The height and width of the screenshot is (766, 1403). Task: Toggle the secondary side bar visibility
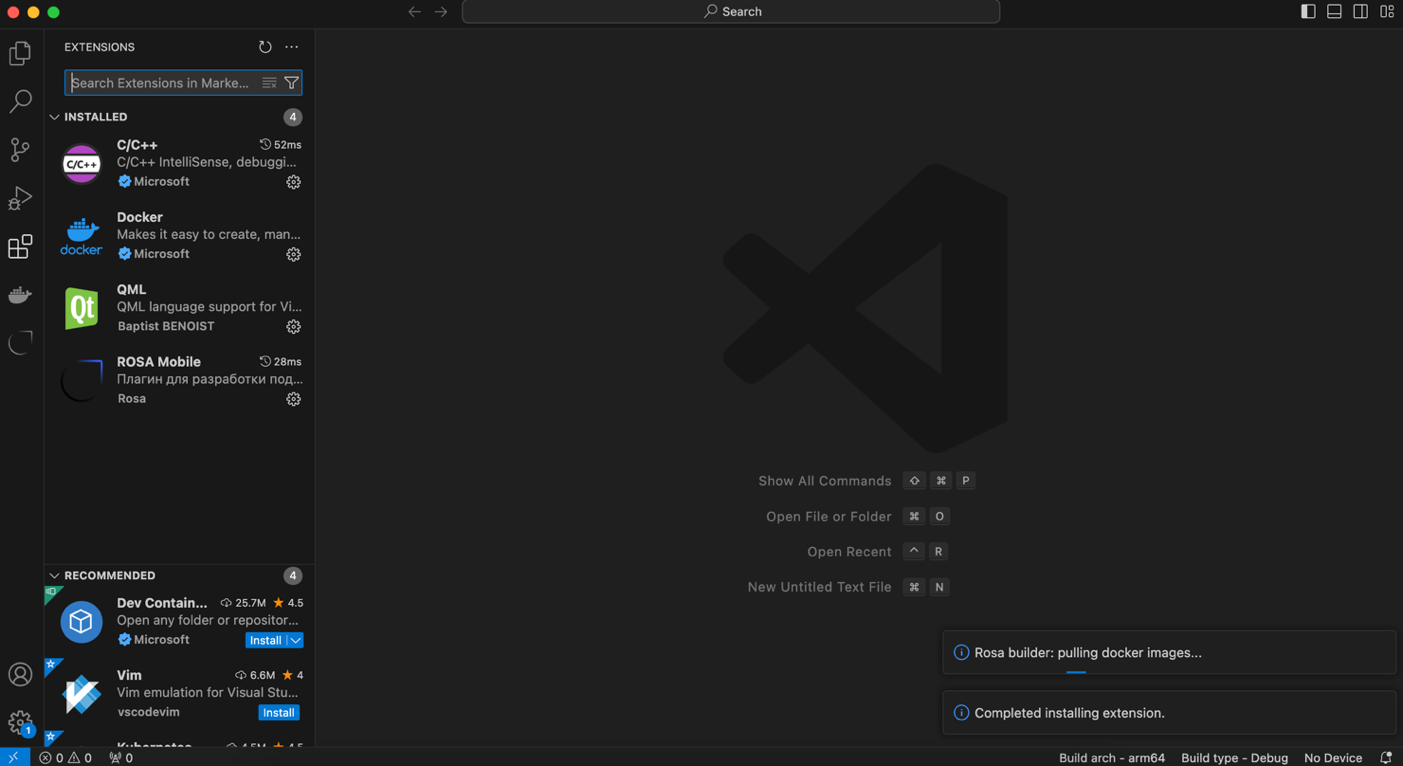[1360, 11]
